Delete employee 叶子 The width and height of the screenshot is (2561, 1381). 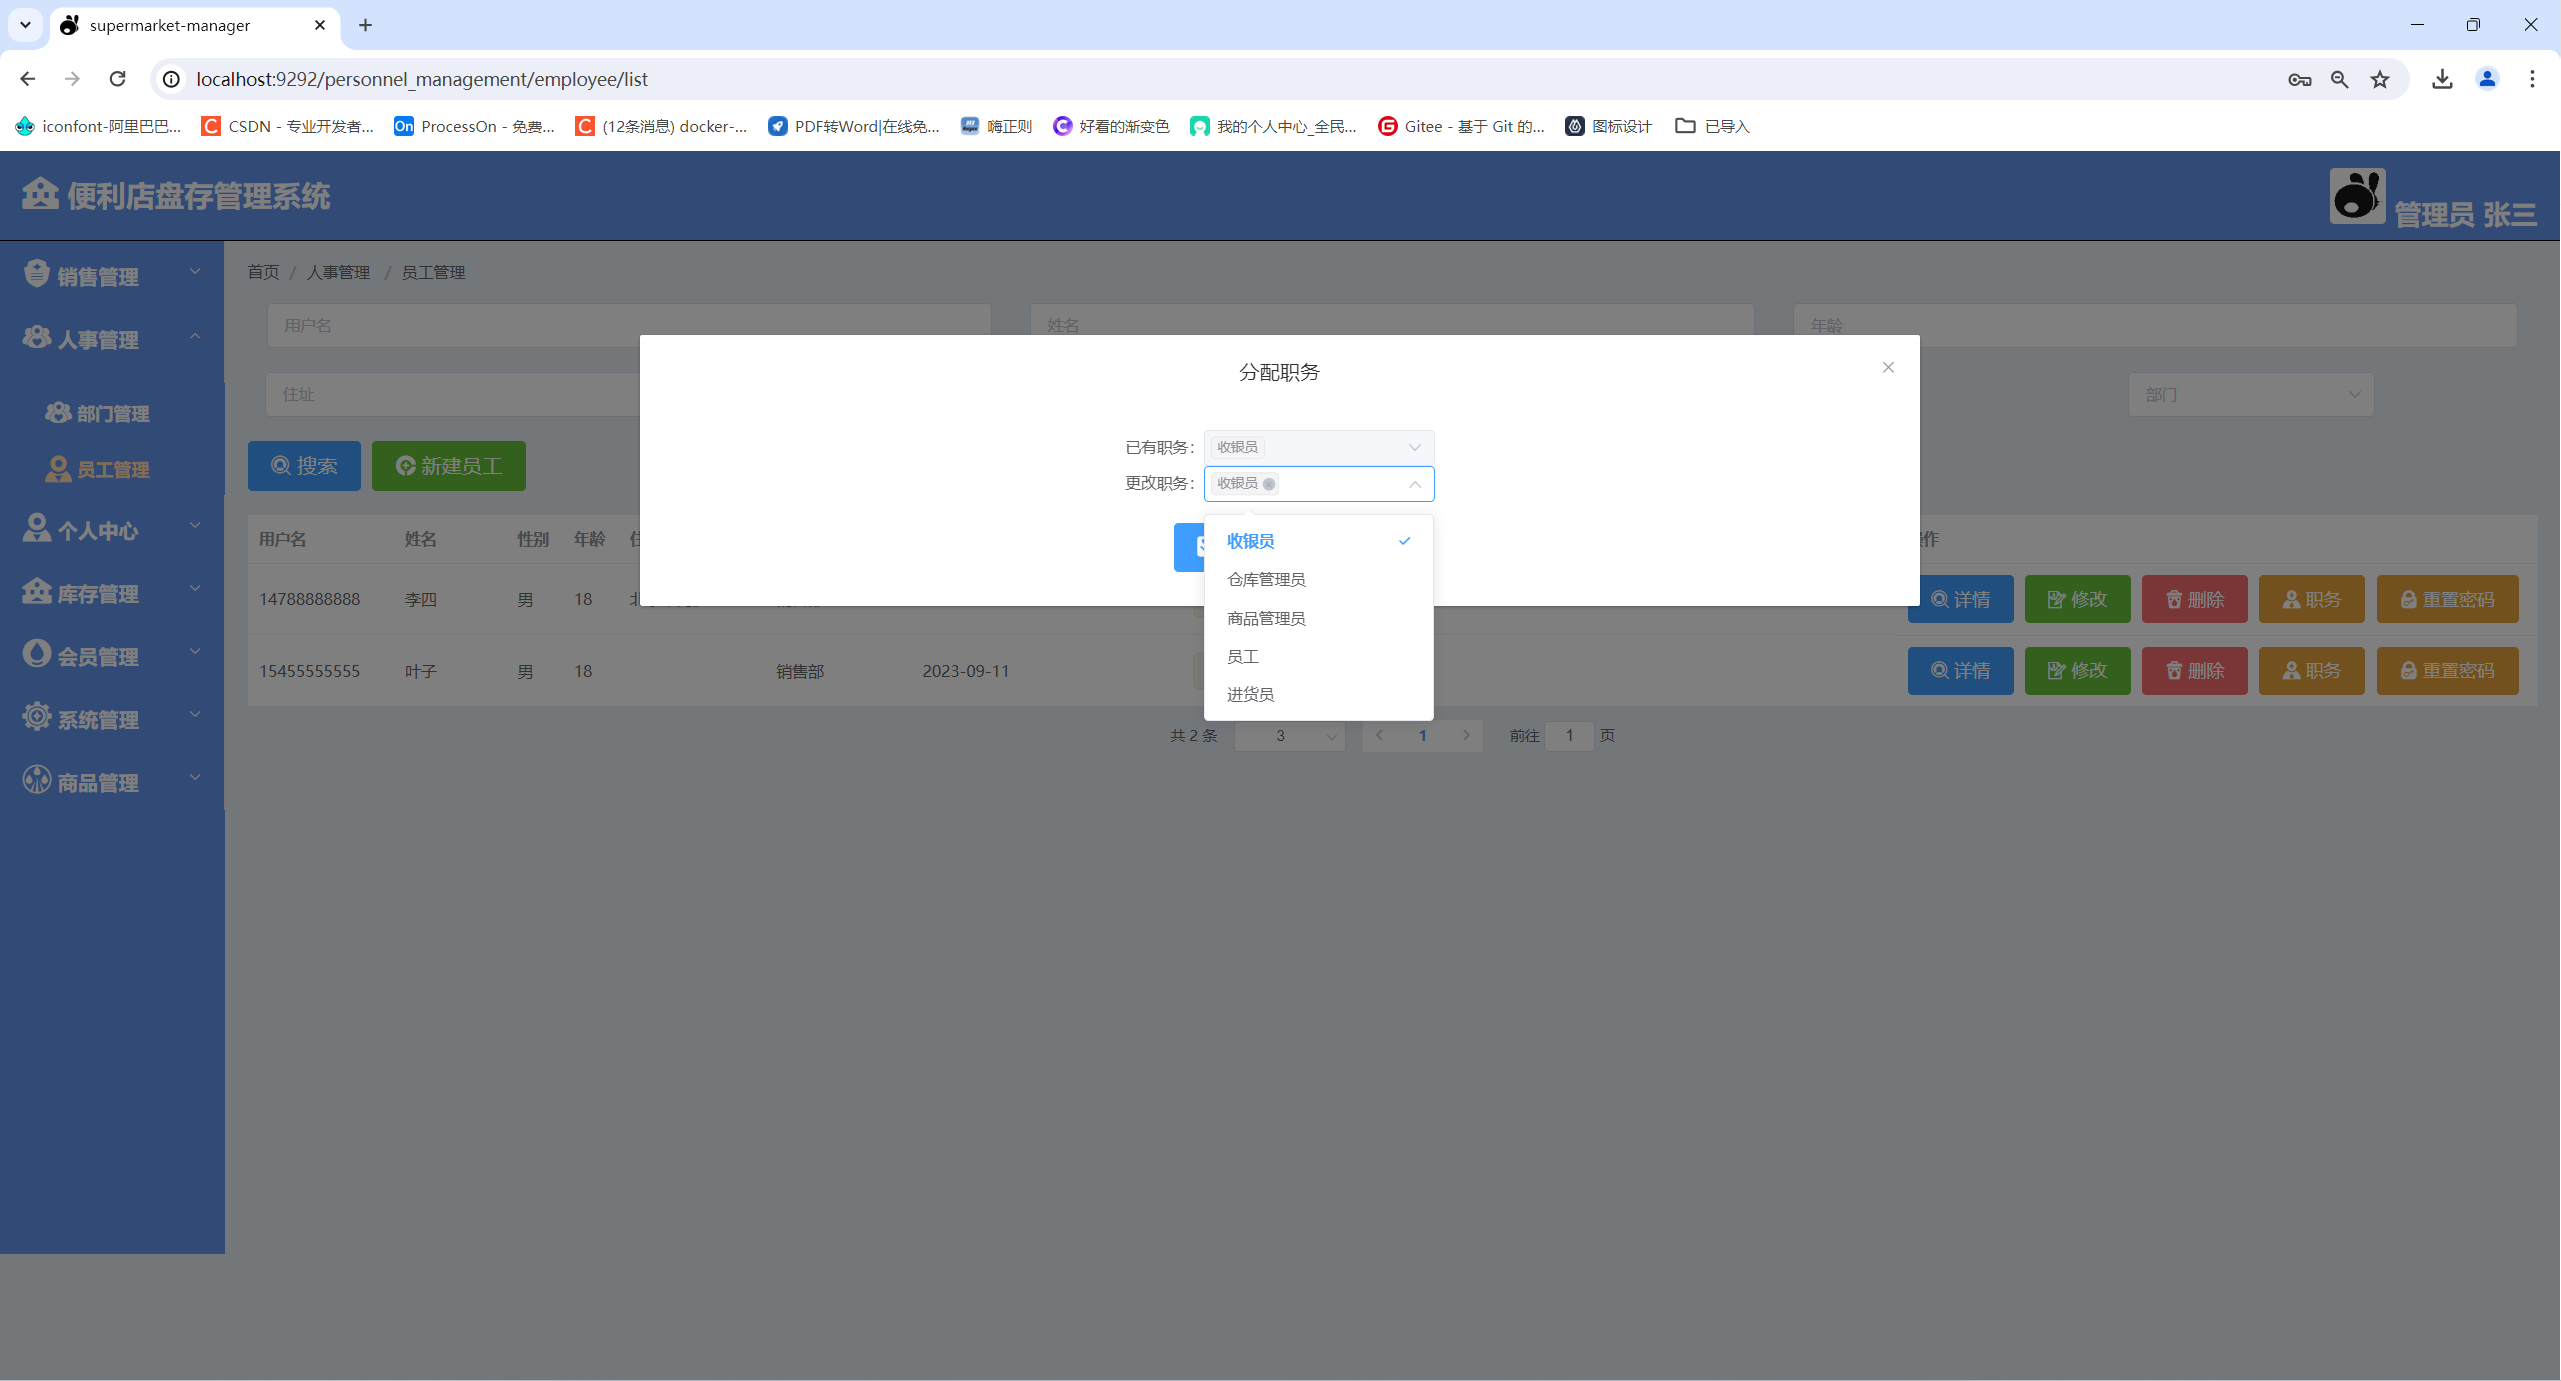pos(2194,670)
